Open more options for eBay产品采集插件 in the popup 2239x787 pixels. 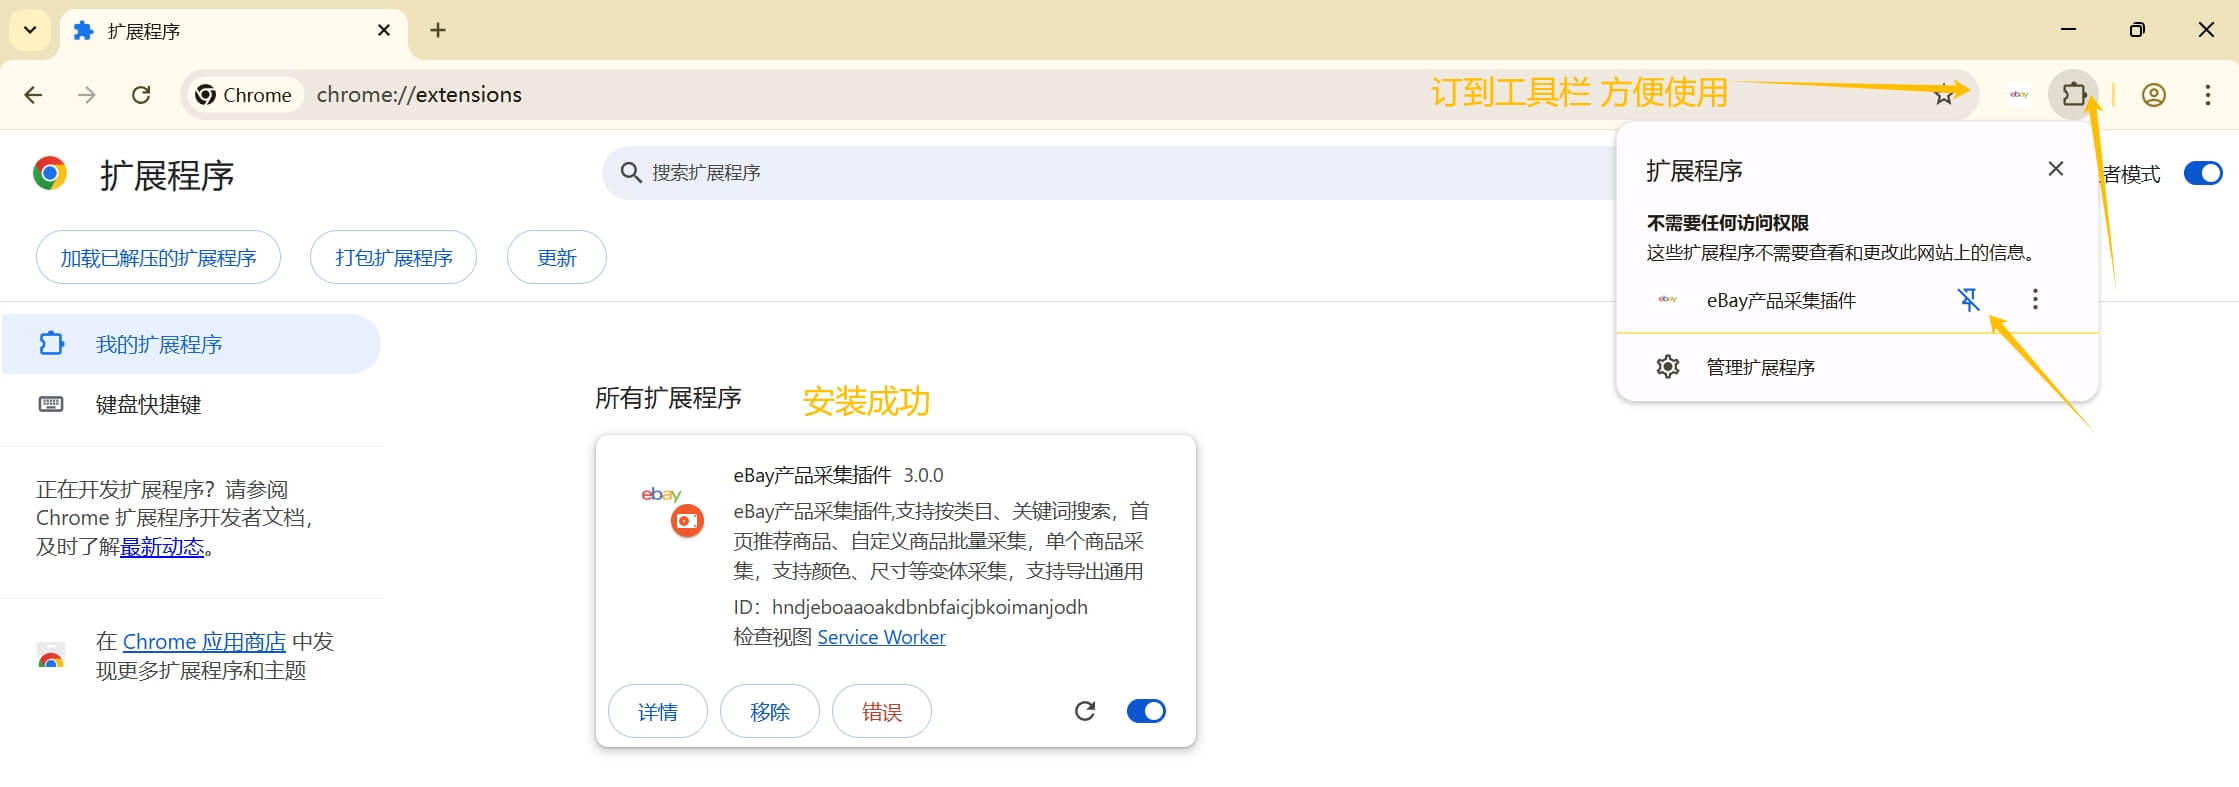point(2035,299)
